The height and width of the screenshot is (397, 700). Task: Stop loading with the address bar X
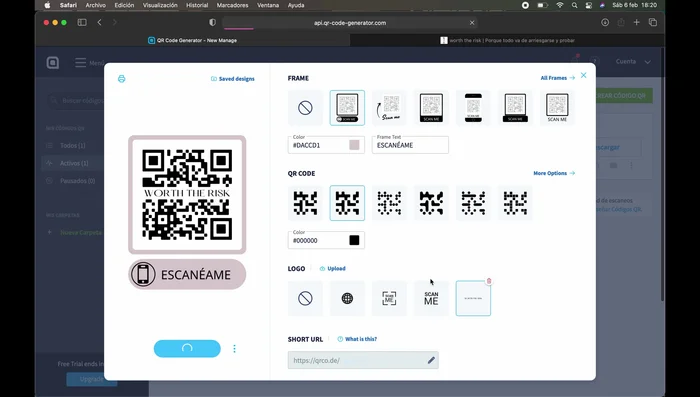[x=472, y=23]
